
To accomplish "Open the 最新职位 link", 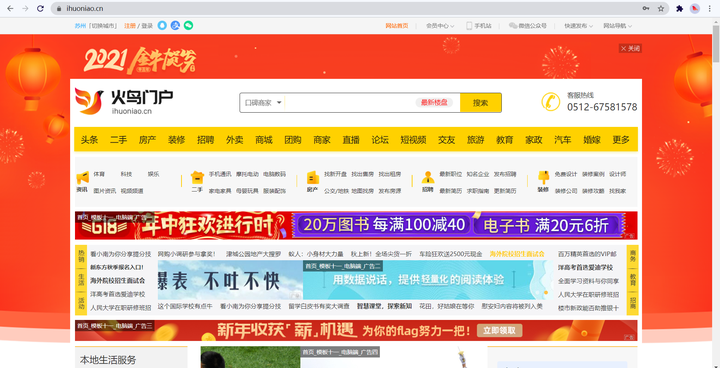I will [x=450, y=174].
